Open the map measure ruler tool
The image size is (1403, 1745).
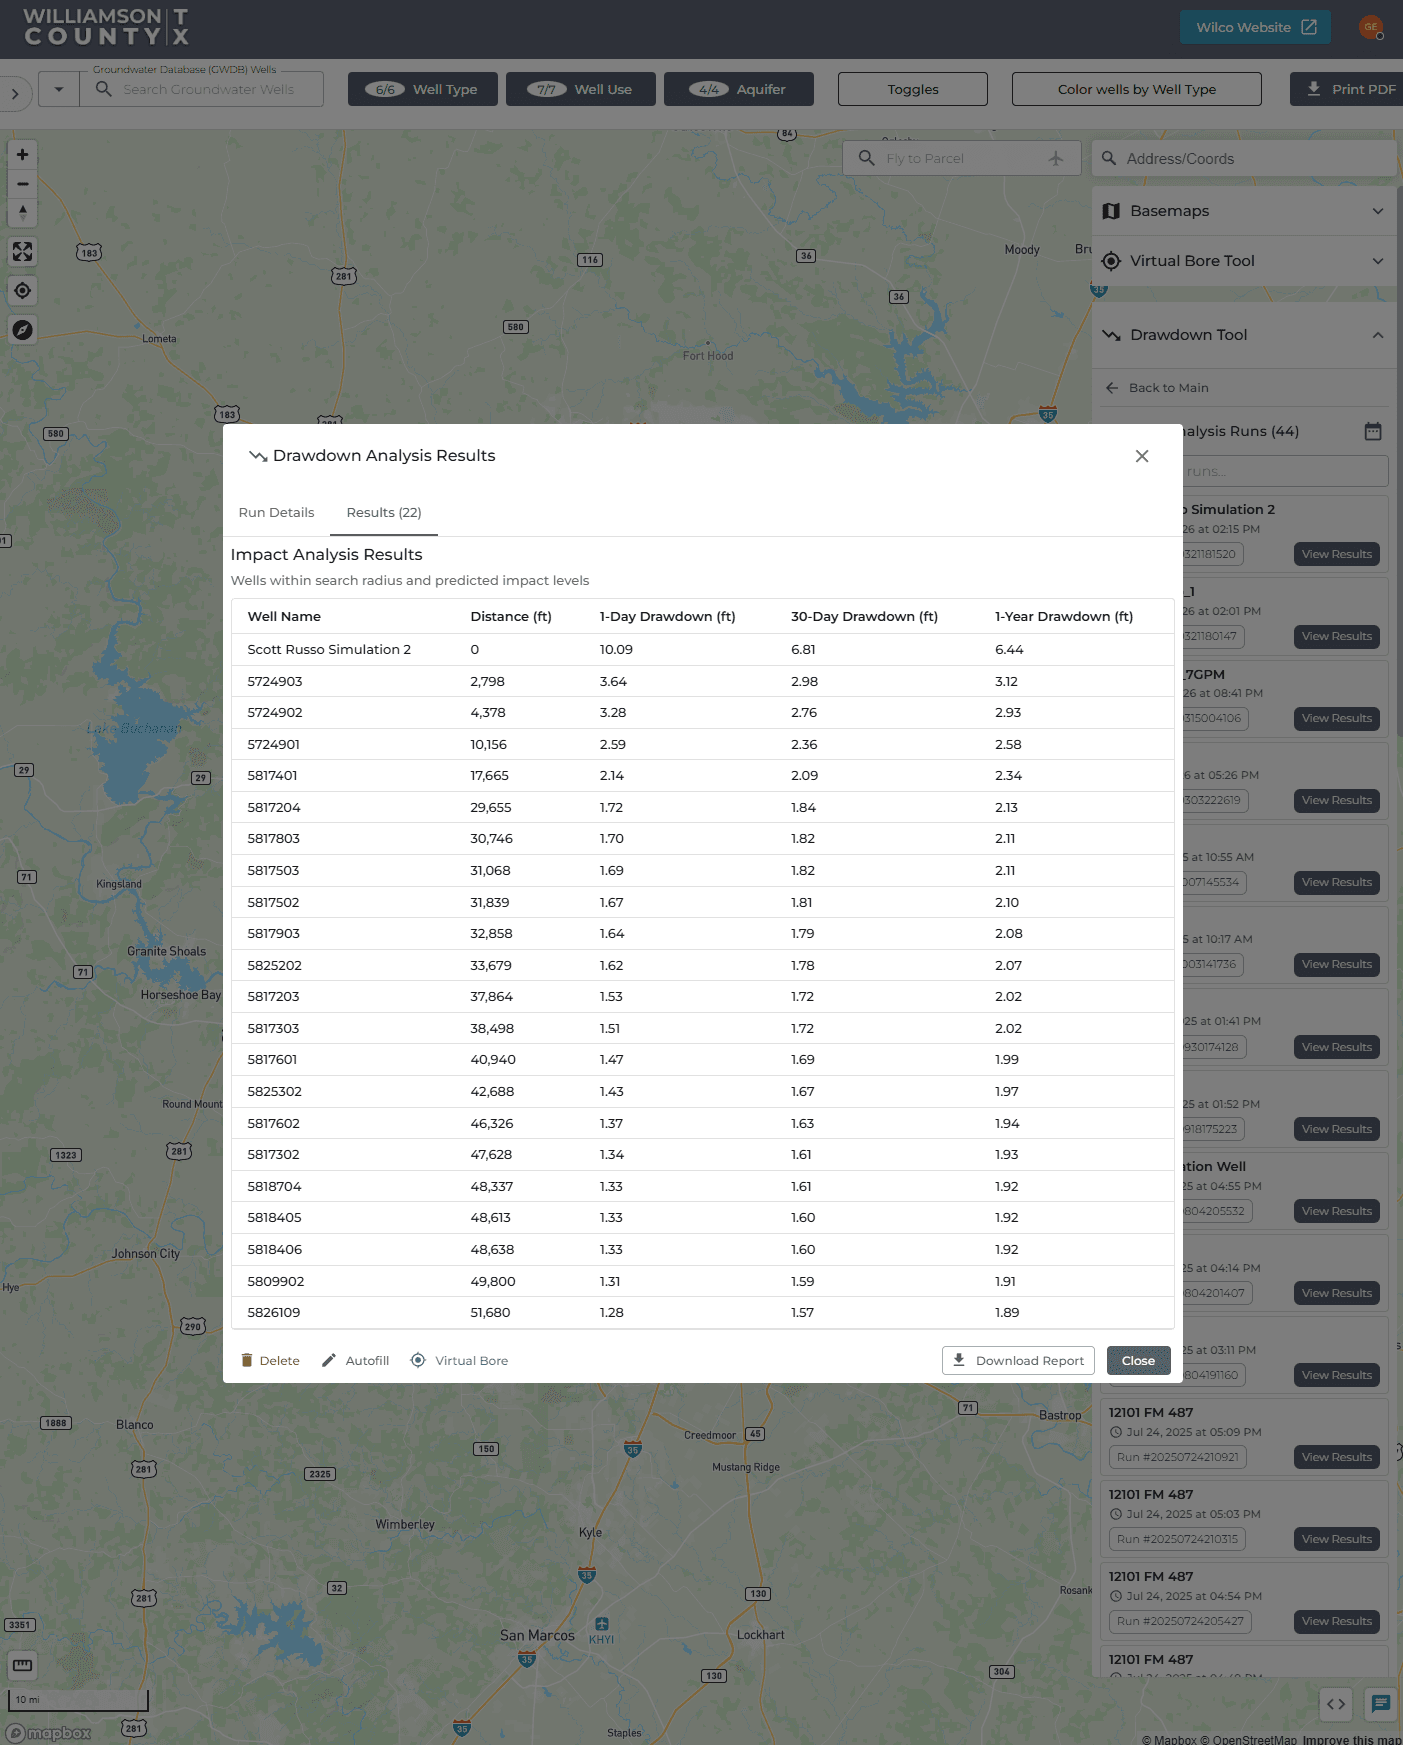click(22, 1665)
